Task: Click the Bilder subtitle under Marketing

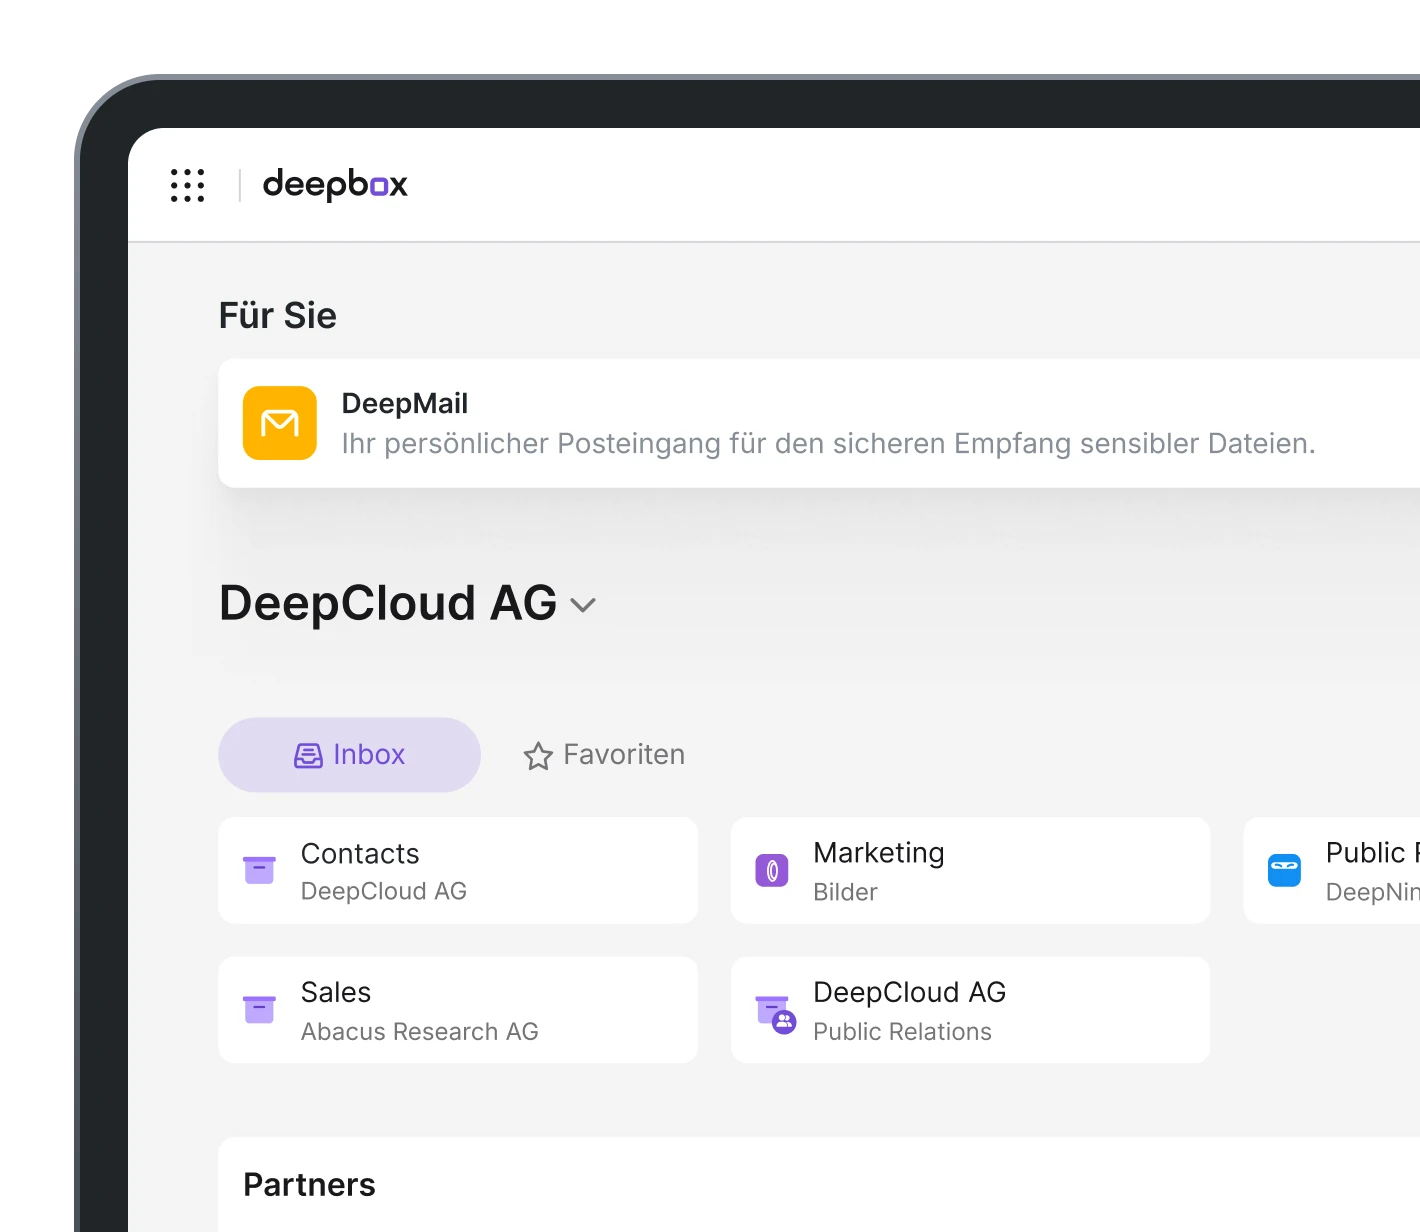Action: click(x=845, y=892)
